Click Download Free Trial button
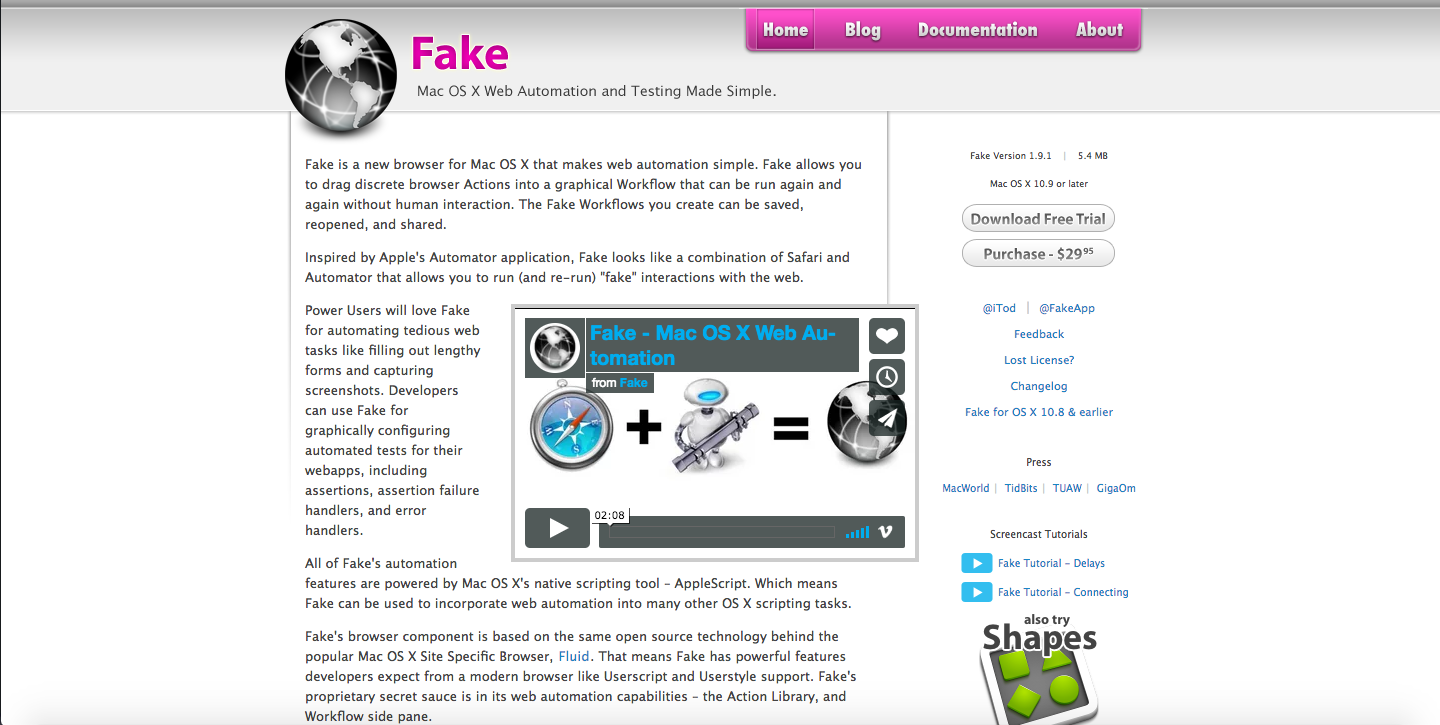The image size is (1440, 725). (x=1038, y=219)
